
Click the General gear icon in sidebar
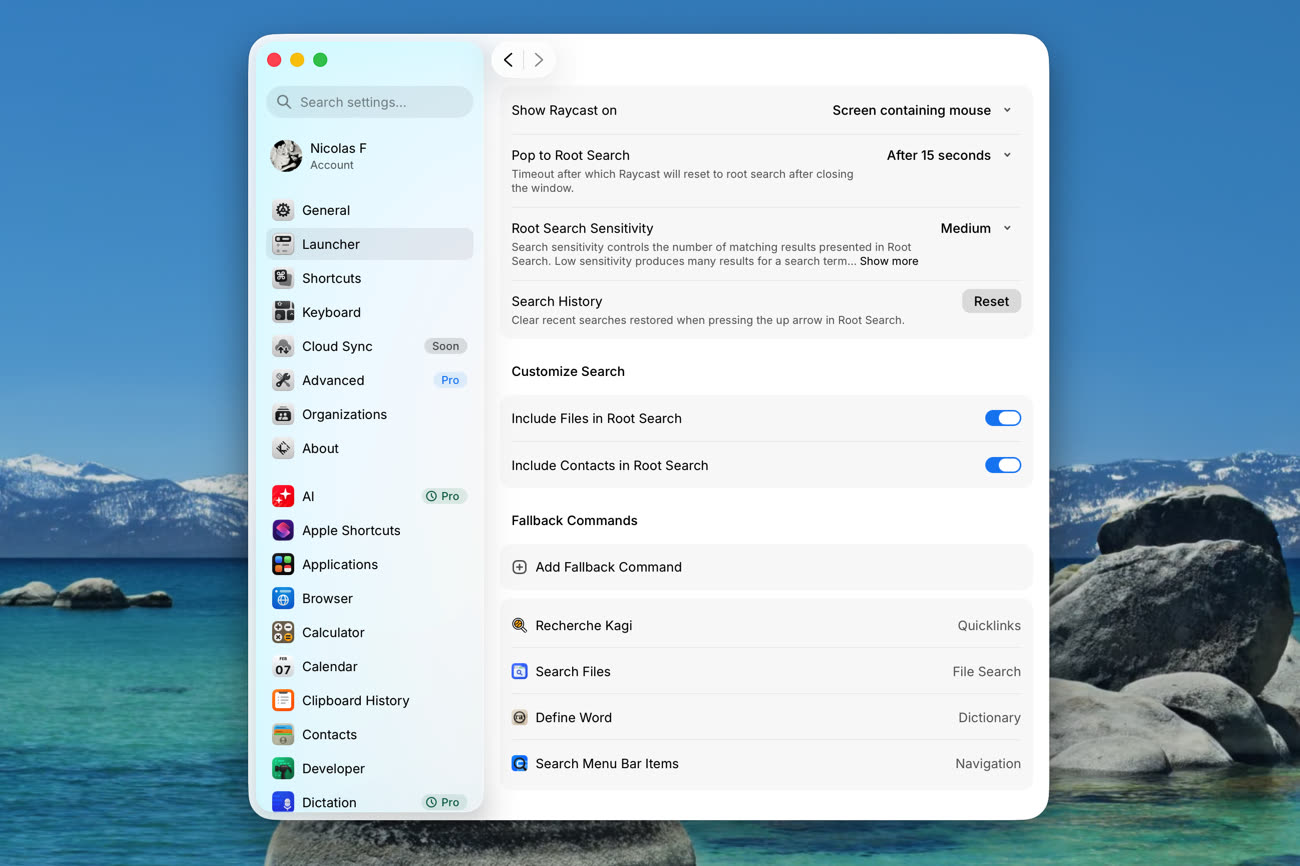[x=283, y=210]
